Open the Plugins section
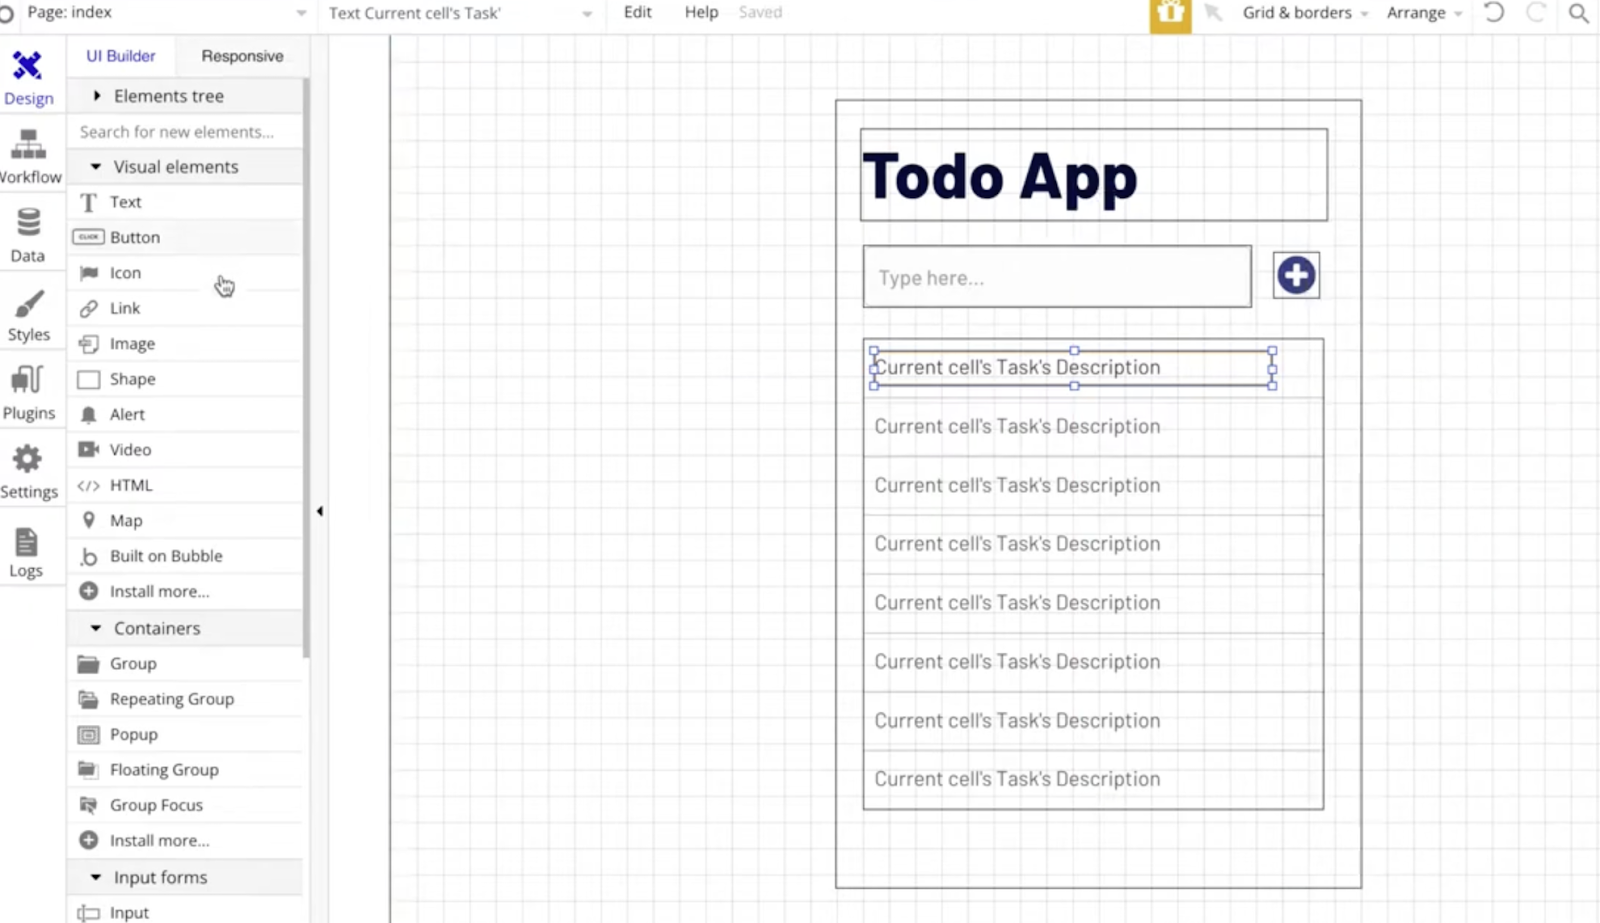 tap(28, 393)
